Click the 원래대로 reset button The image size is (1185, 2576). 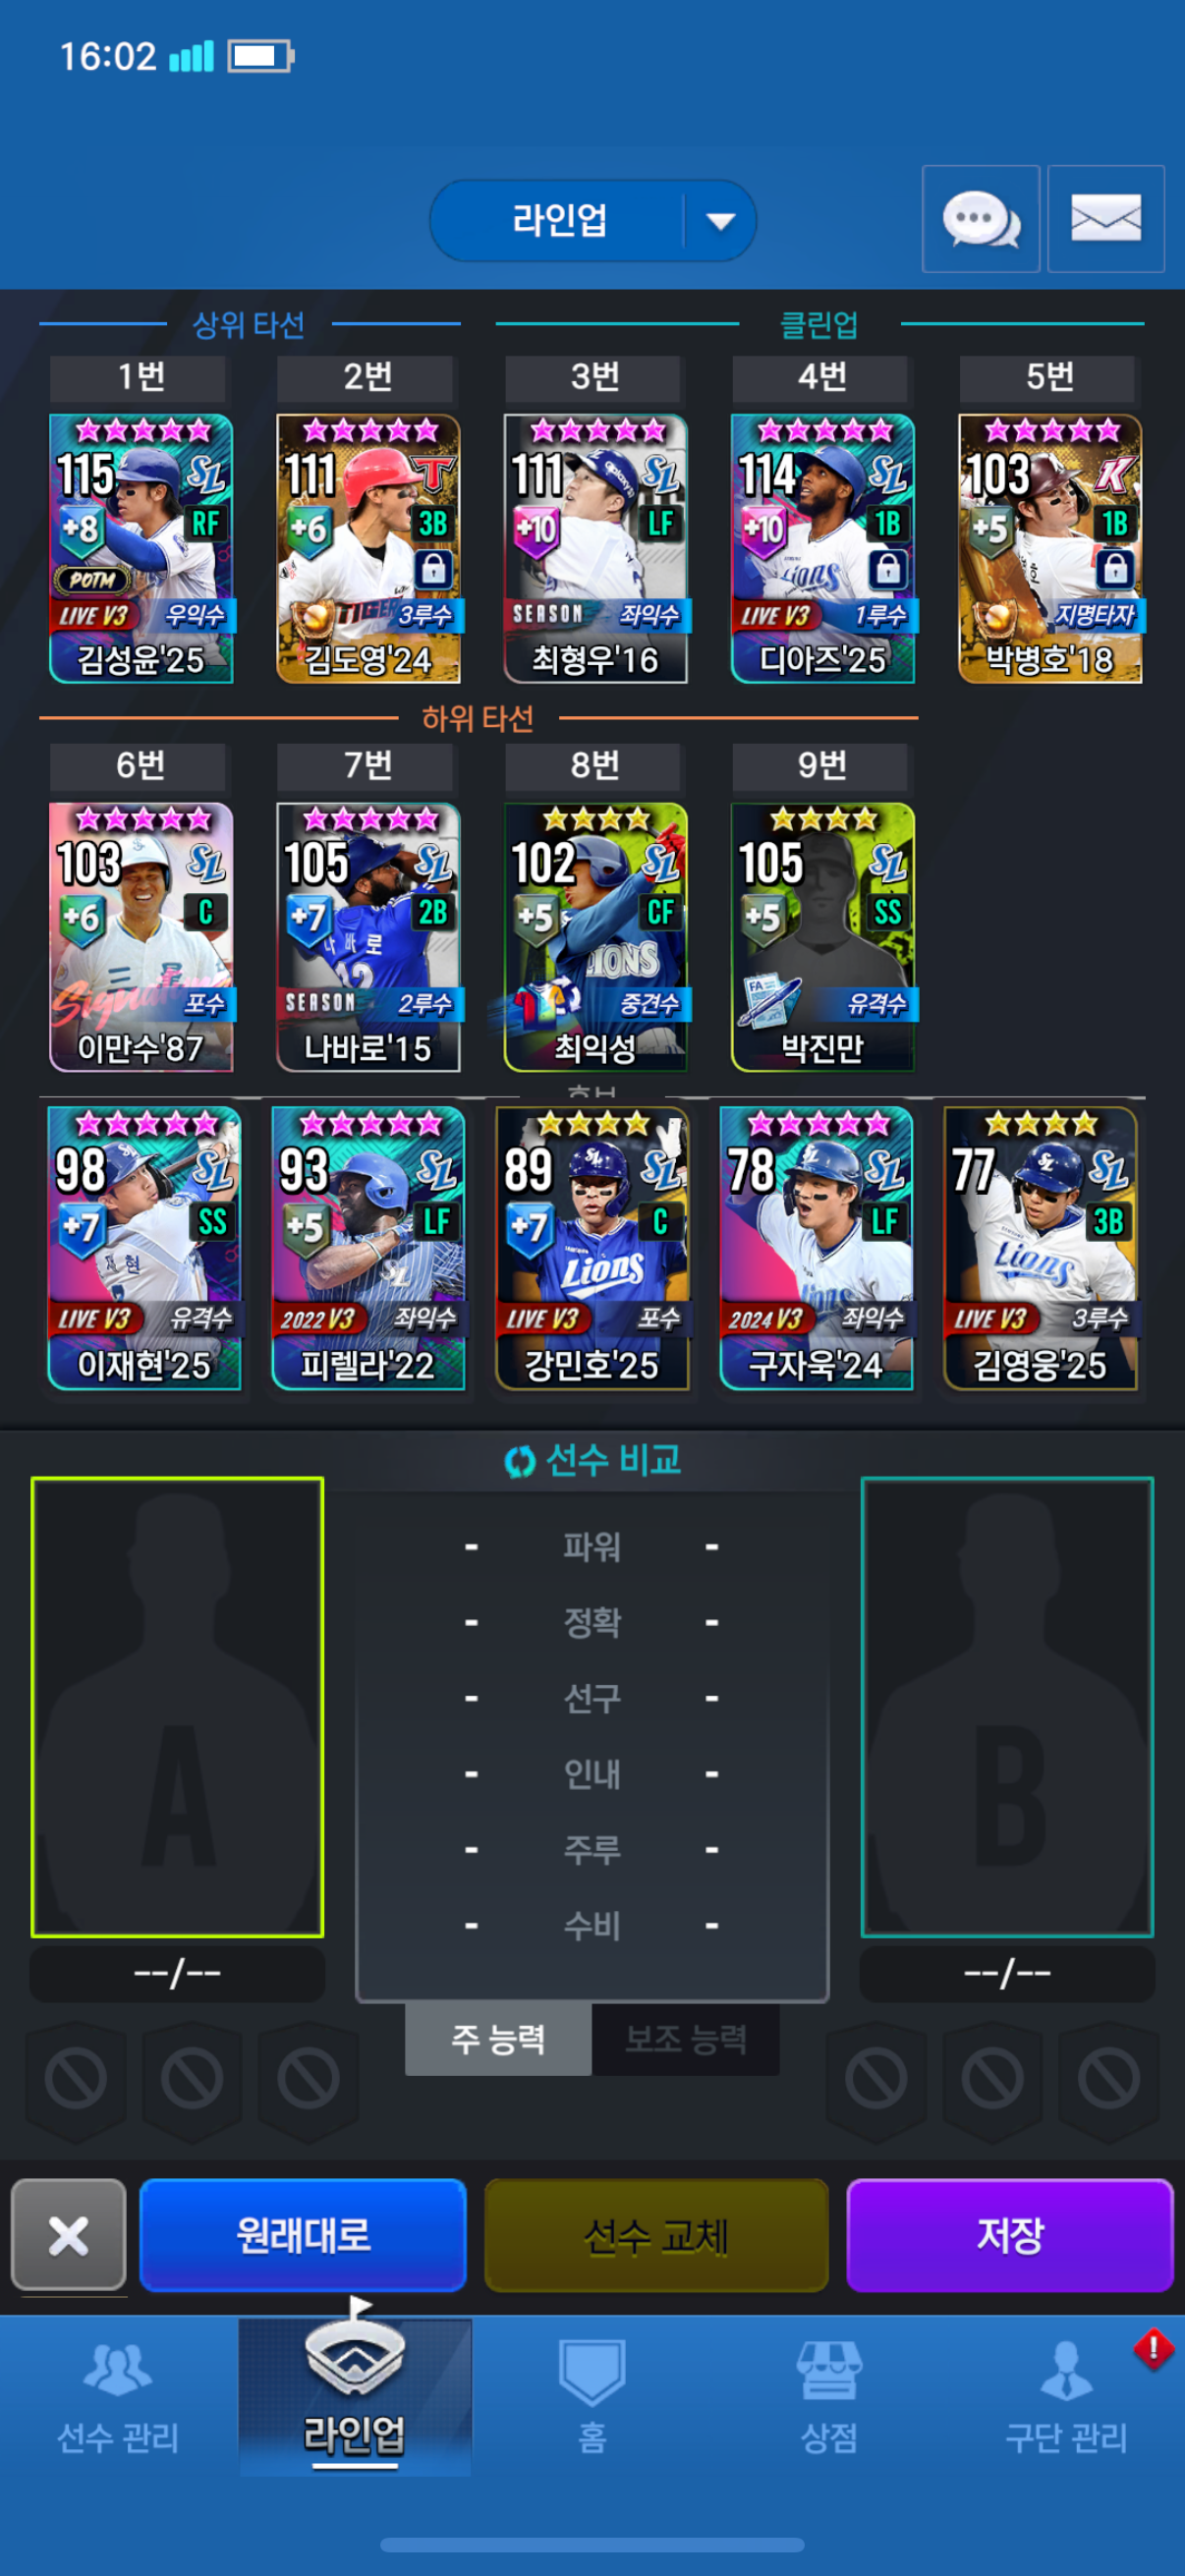click(x=303, y=2235)
